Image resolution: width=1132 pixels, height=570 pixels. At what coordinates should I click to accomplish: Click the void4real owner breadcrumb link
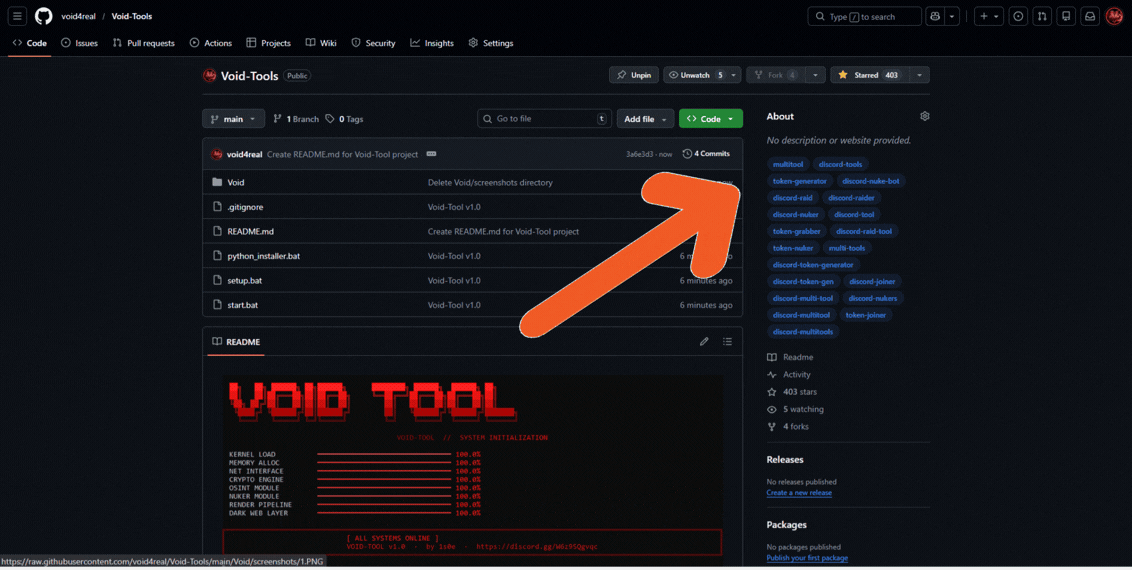pos(79,16)
